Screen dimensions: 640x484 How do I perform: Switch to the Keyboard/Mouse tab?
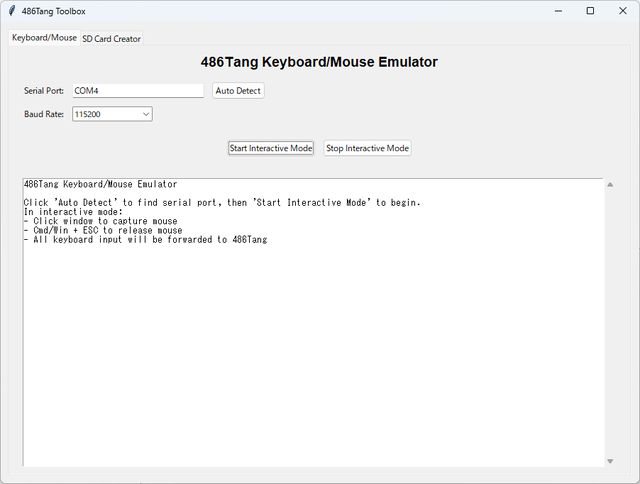[x=44, y=37]
